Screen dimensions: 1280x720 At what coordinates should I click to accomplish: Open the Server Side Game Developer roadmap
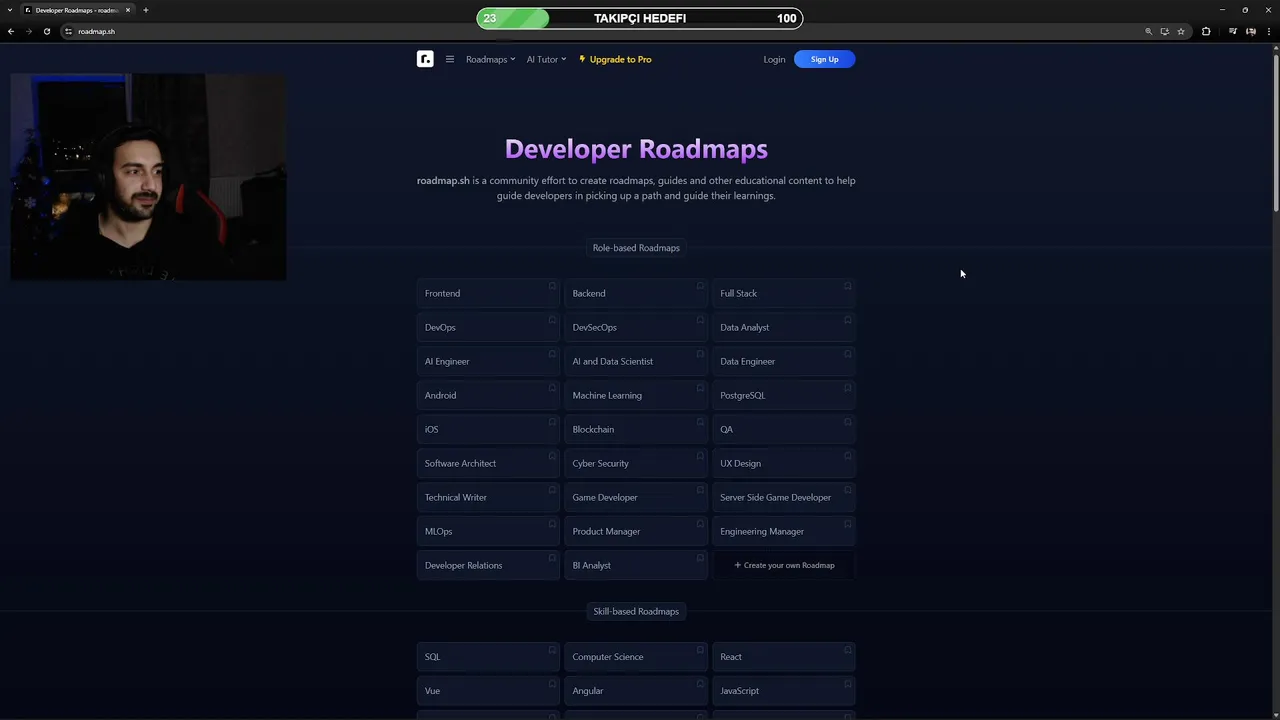point(784,497)
